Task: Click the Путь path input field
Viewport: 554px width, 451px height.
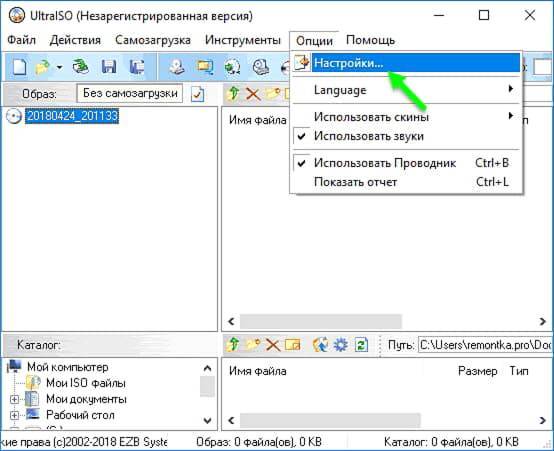Action: (484, 345)
